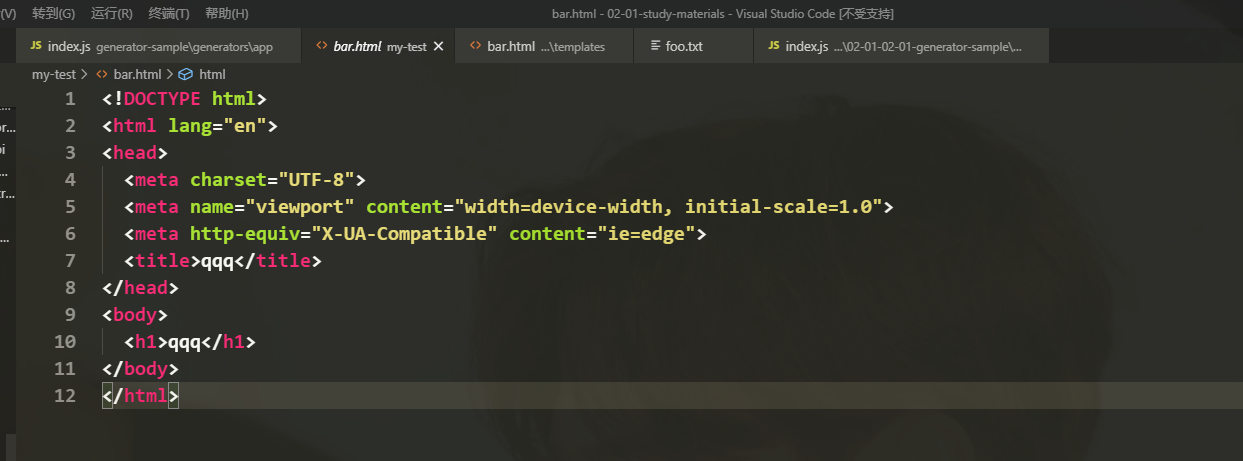Click text file icon on foo.txt tab
The image size is (1243, 461).
tap(655, 46)
